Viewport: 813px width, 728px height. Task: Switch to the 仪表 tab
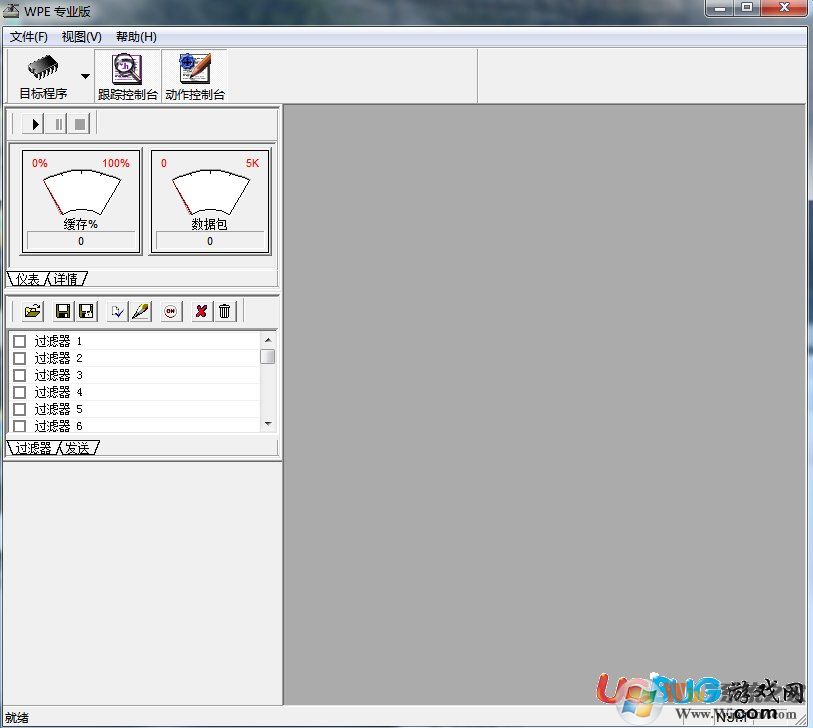tap(27, 279)
